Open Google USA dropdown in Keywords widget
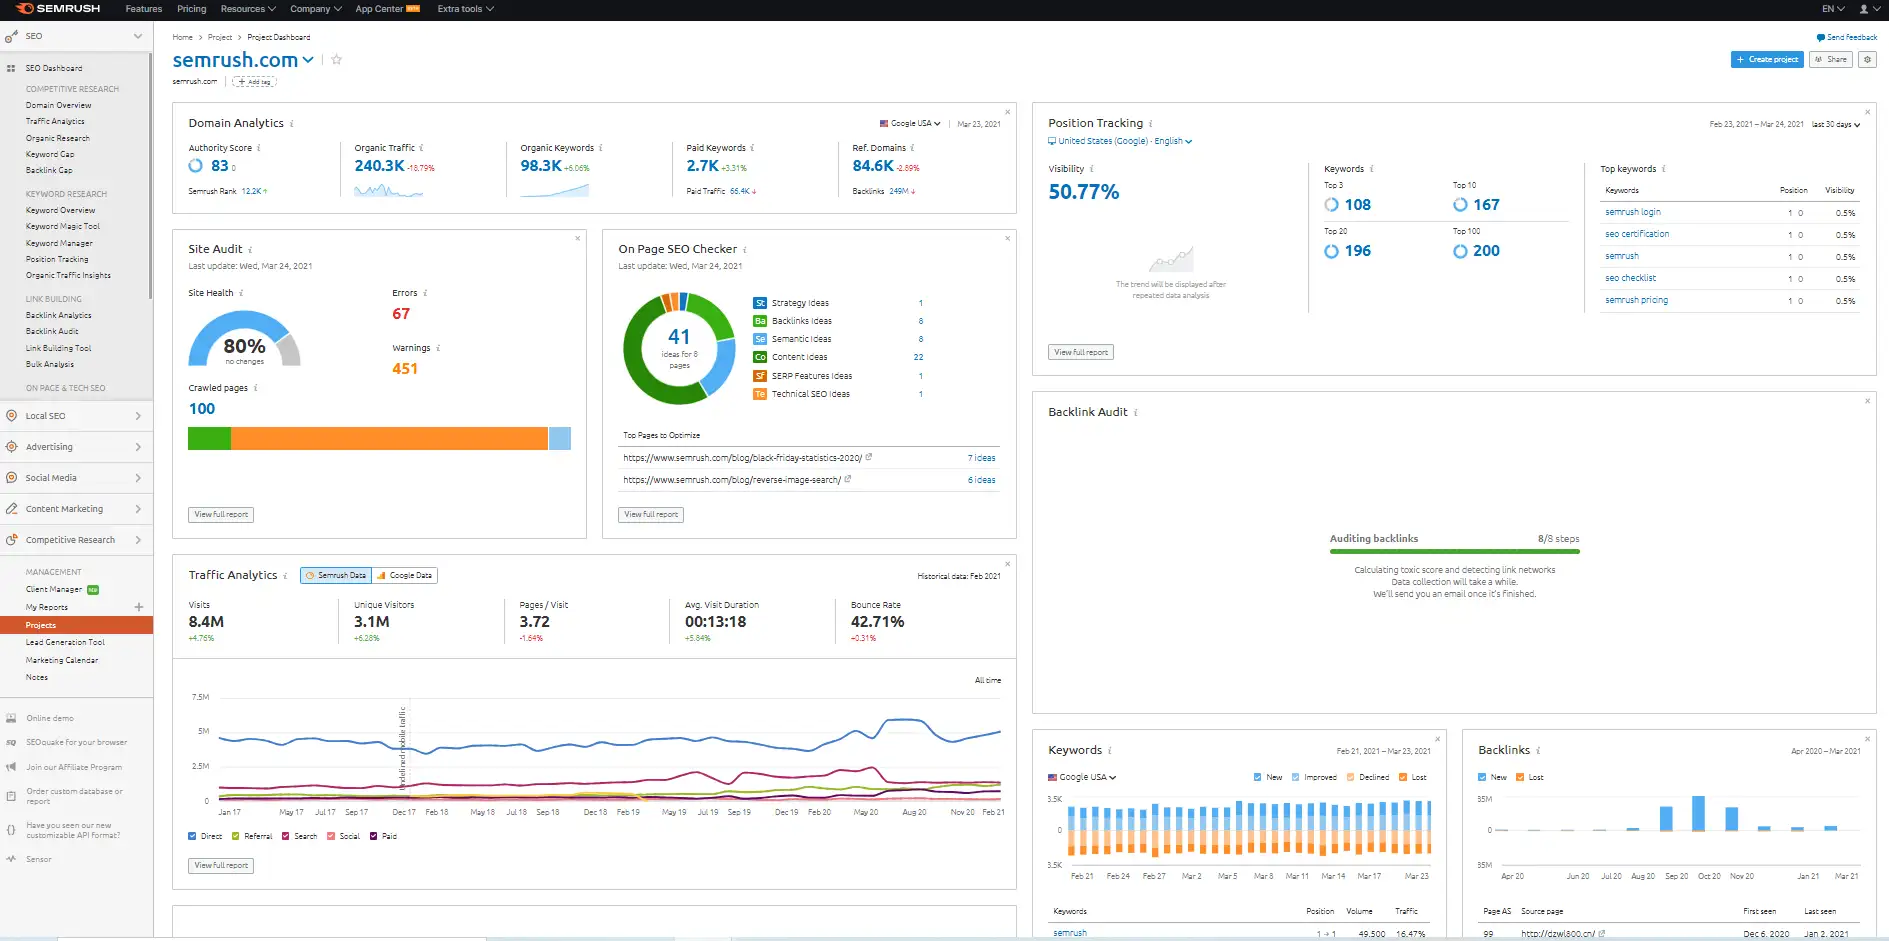 point(1082,777)
